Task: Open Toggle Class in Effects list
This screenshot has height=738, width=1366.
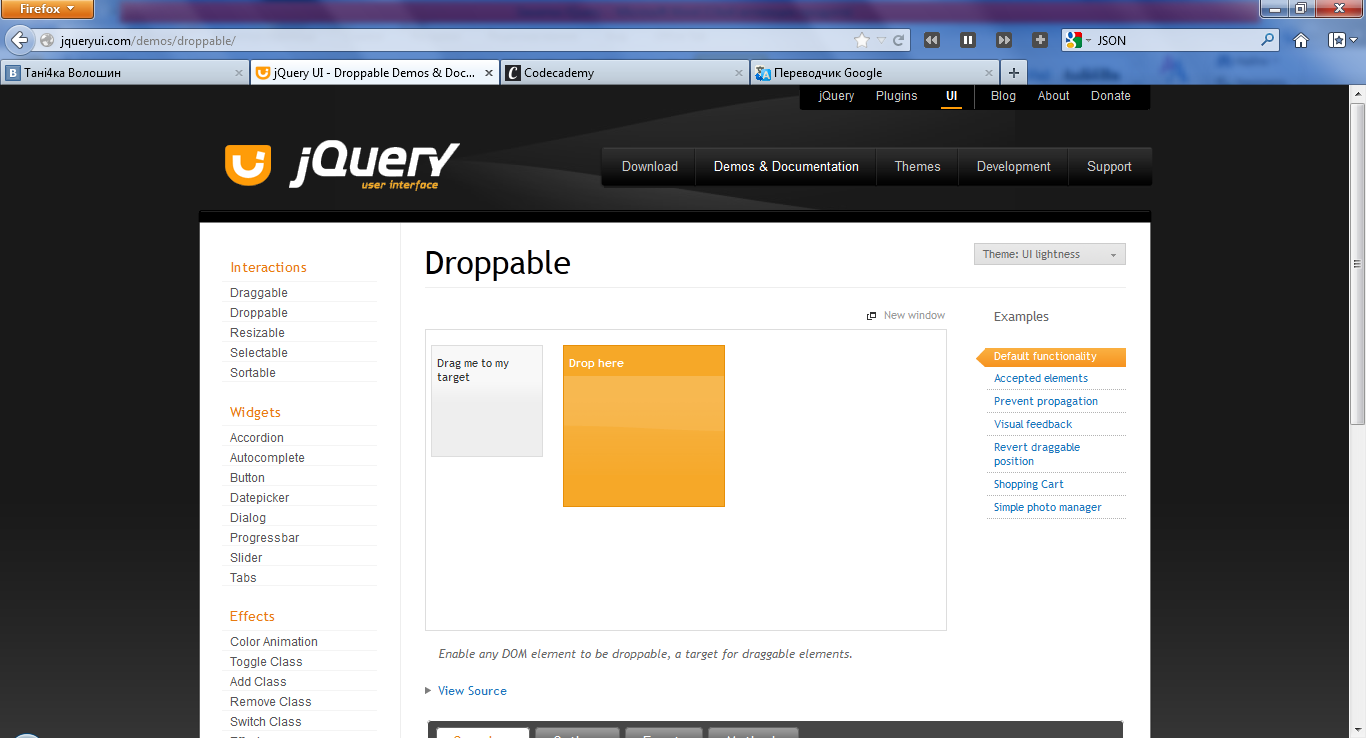Action: (266, 662)
